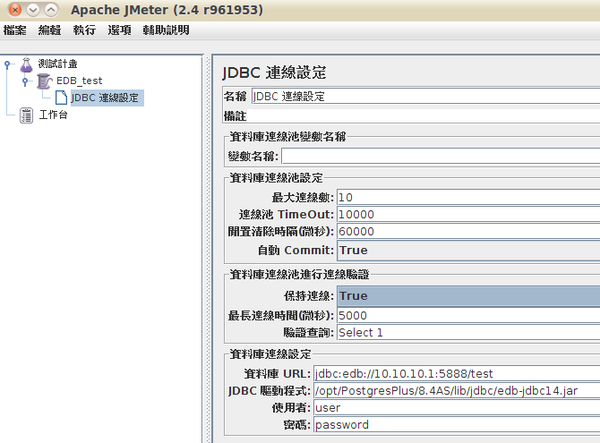Open the 選項 menu
This screenshot has height=443, width=600.
click(x=119, y=30)
